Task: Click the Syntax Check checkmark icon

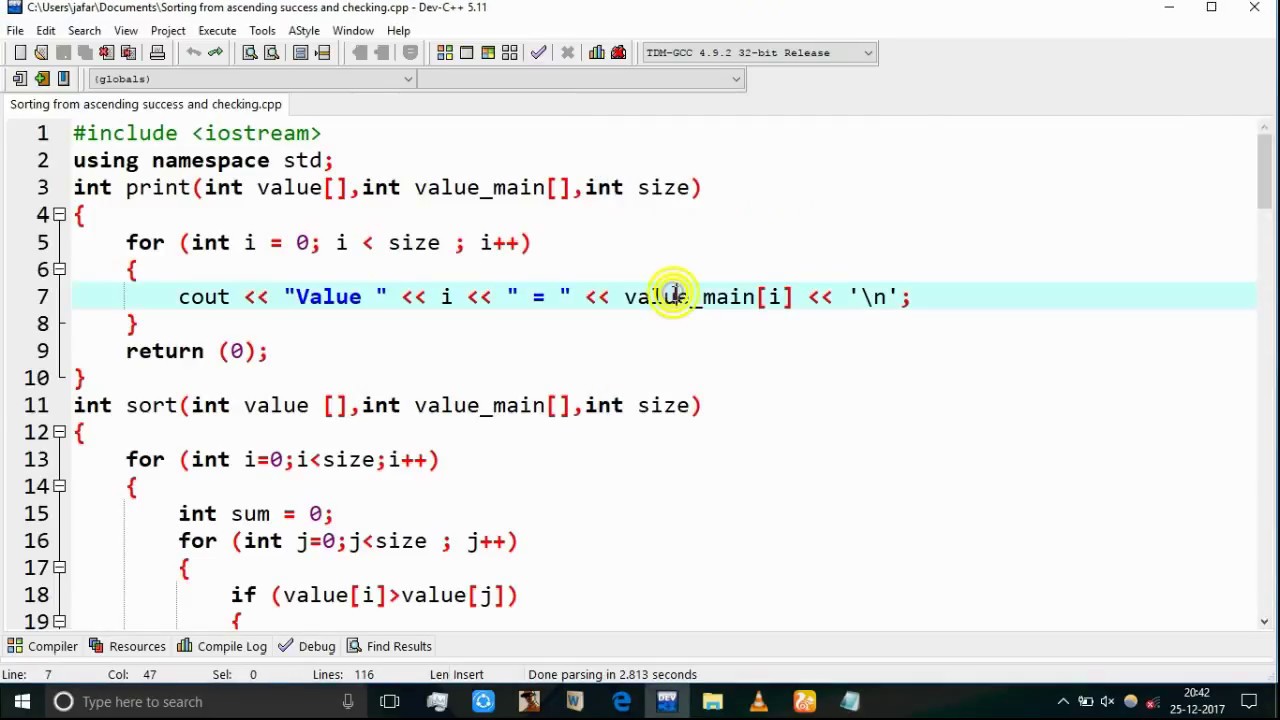Action: coord(539,53)
